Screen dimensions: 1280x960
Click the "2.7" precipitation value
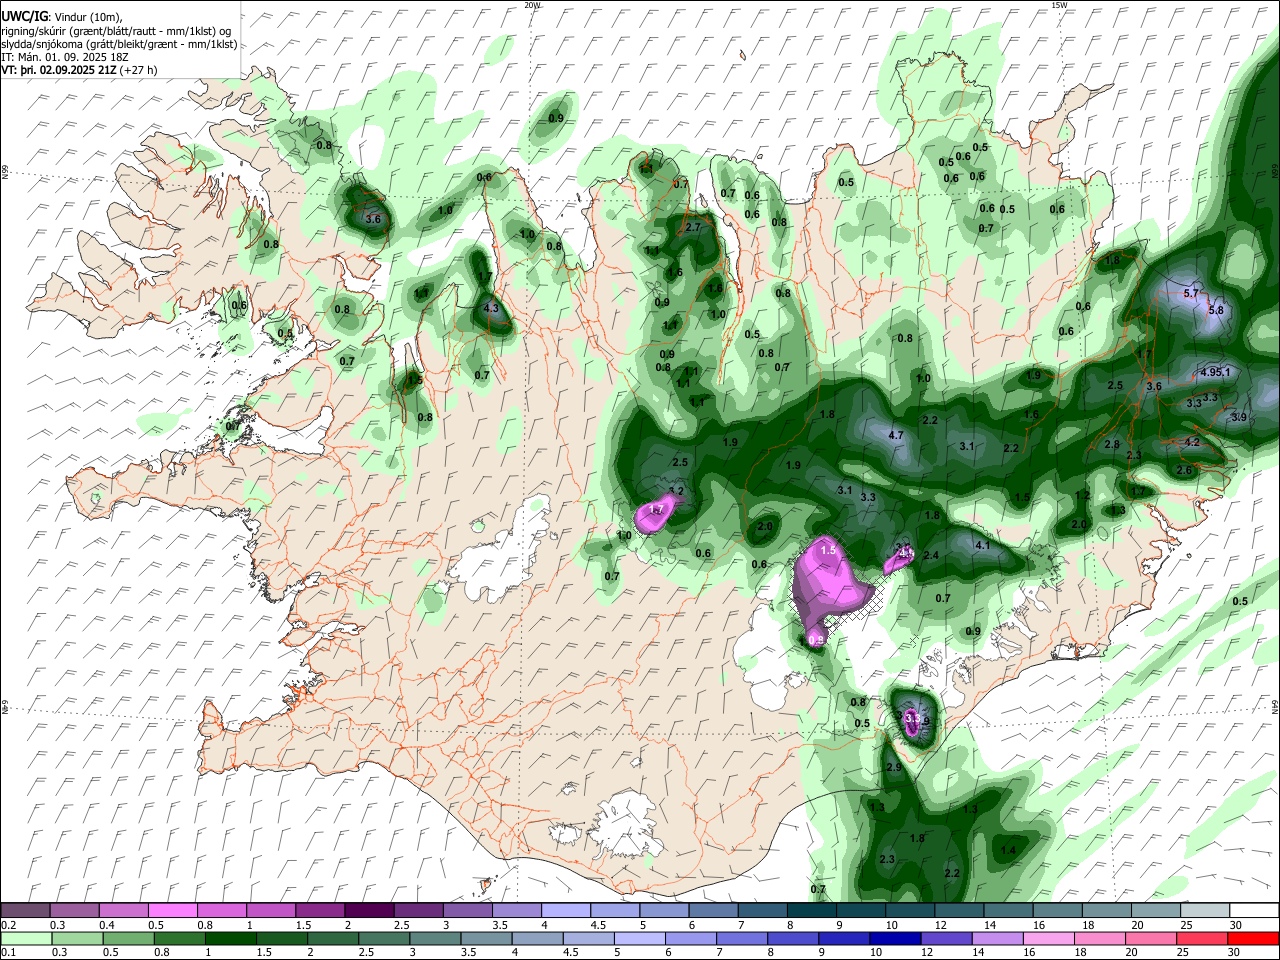click(694, 227)
